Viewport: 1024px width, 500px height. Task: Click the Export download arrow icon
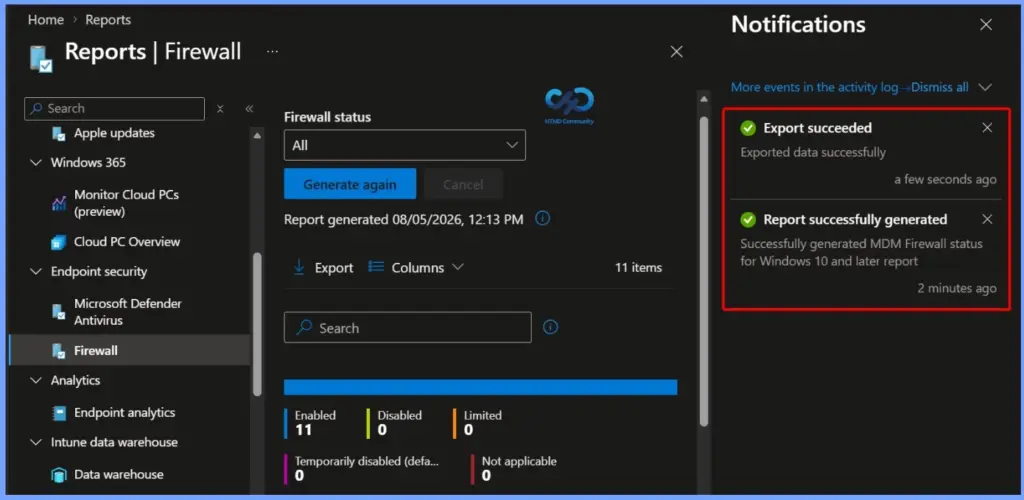coord(299,268)
